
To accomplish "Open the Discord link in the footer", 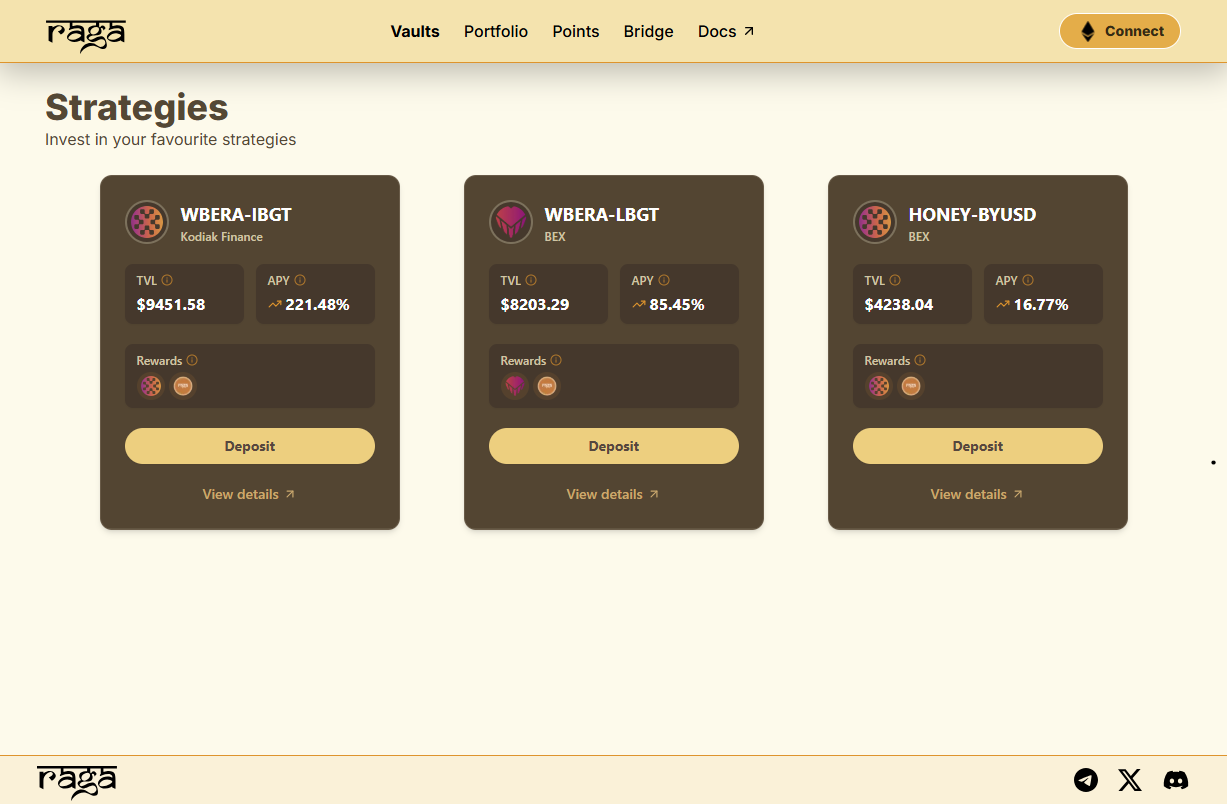I will pos(1176,780).
